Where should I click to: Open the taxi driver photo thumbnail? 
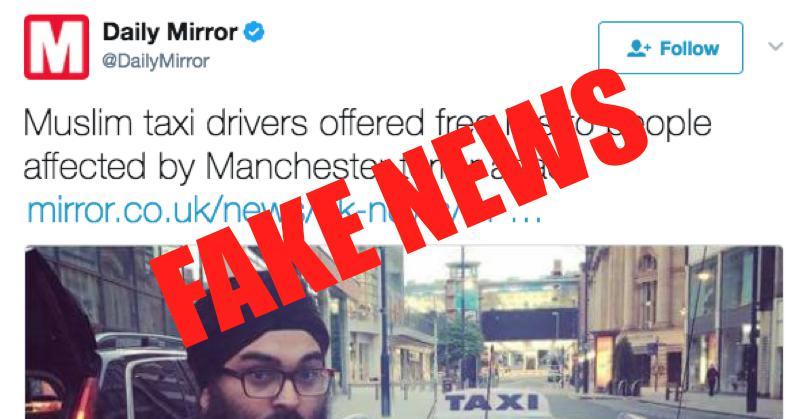404,332
